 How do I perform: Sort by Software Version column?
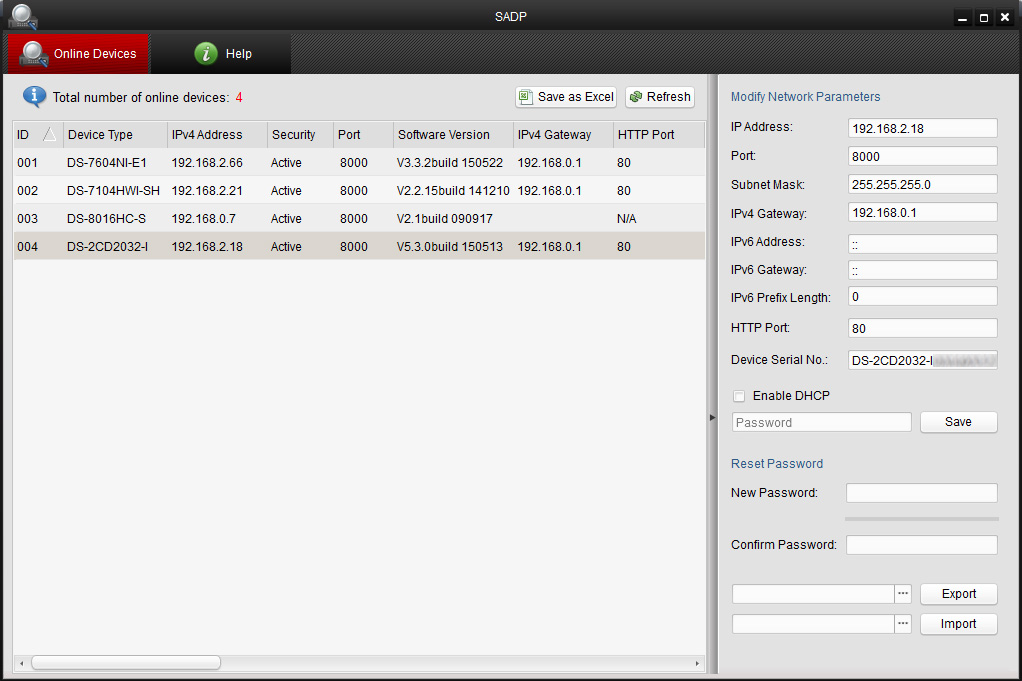click(453, 134)
